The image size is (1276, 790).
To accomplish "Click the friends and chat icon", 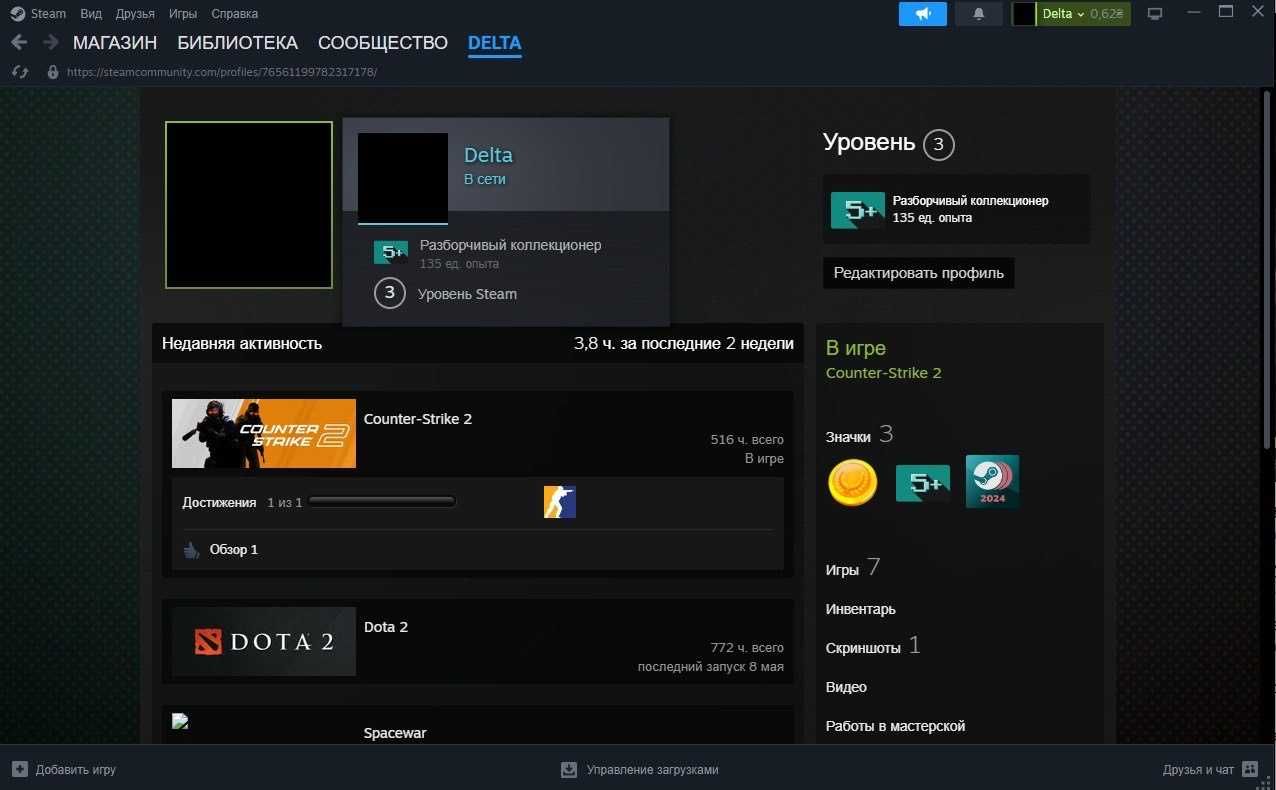I will click(x=1250, y=769).
